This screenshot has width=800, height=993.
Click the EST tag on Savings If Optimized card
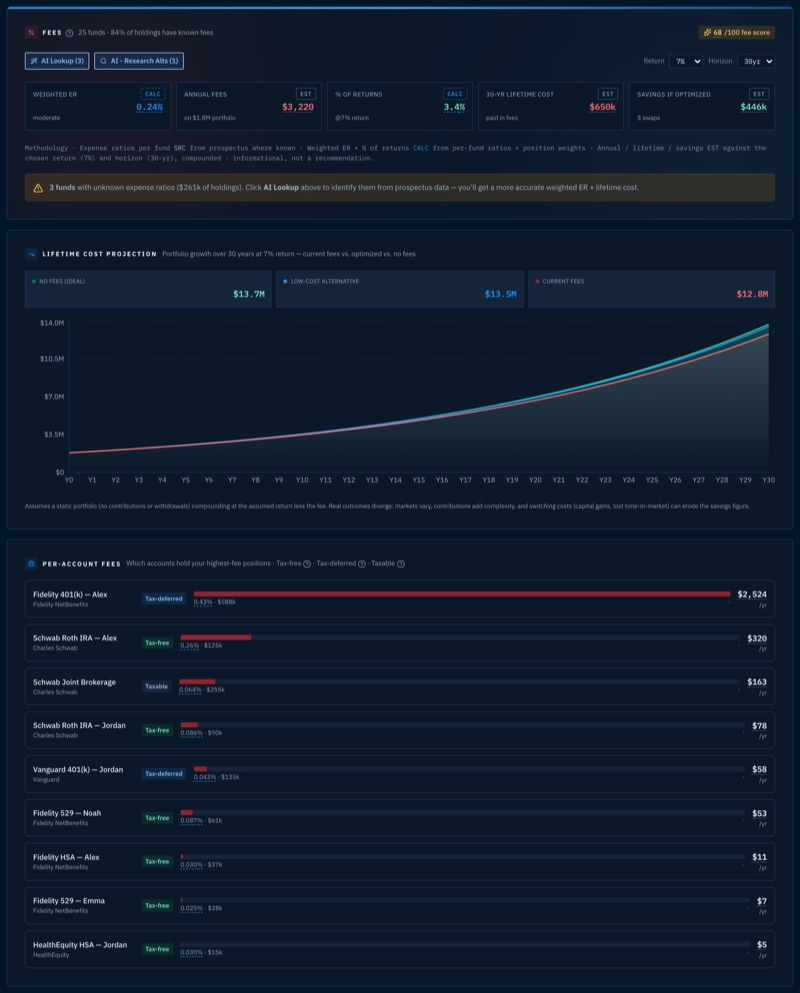759,94
